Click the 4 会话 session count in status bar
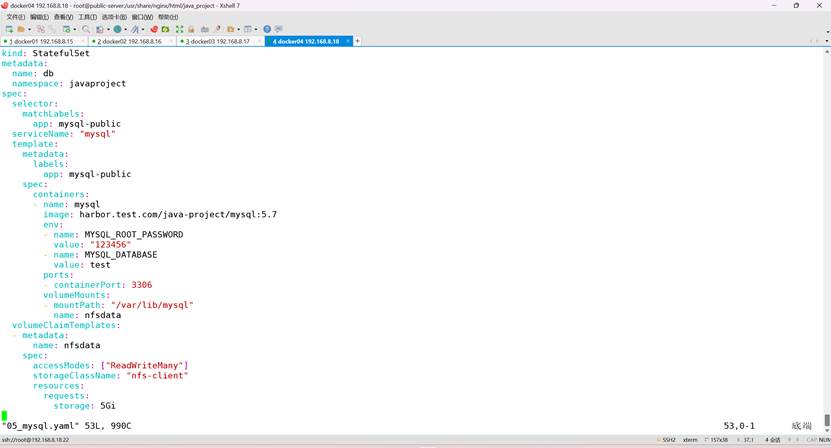Image resolution: width=831 pixels, height=448 pixels. click(773, 440)
